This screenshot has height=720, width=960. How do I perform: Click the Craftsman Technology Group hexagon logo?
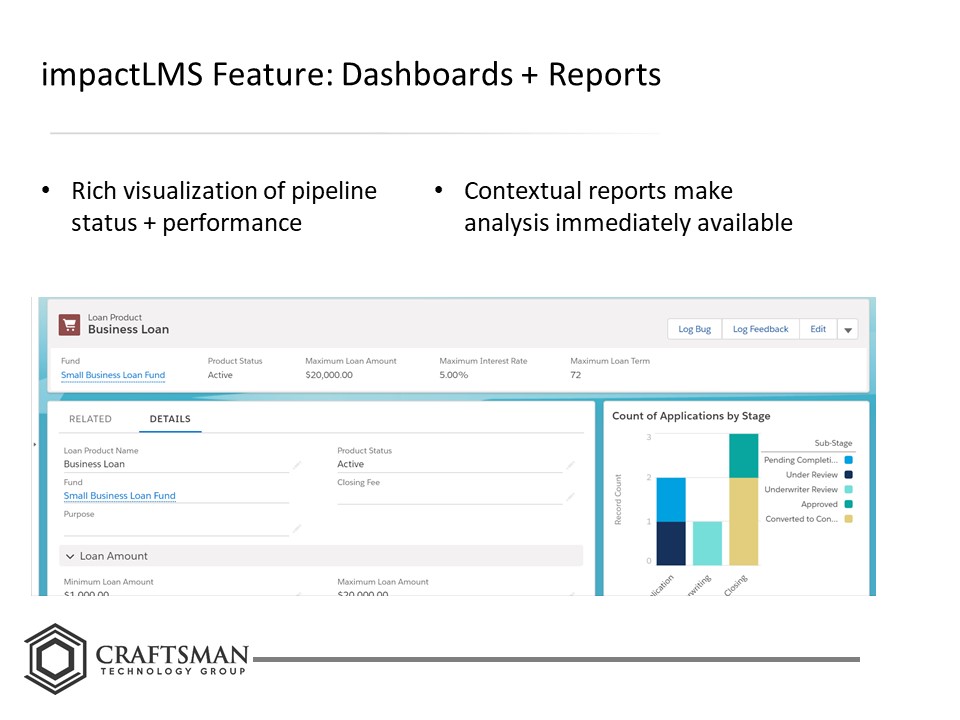[55, 659]
